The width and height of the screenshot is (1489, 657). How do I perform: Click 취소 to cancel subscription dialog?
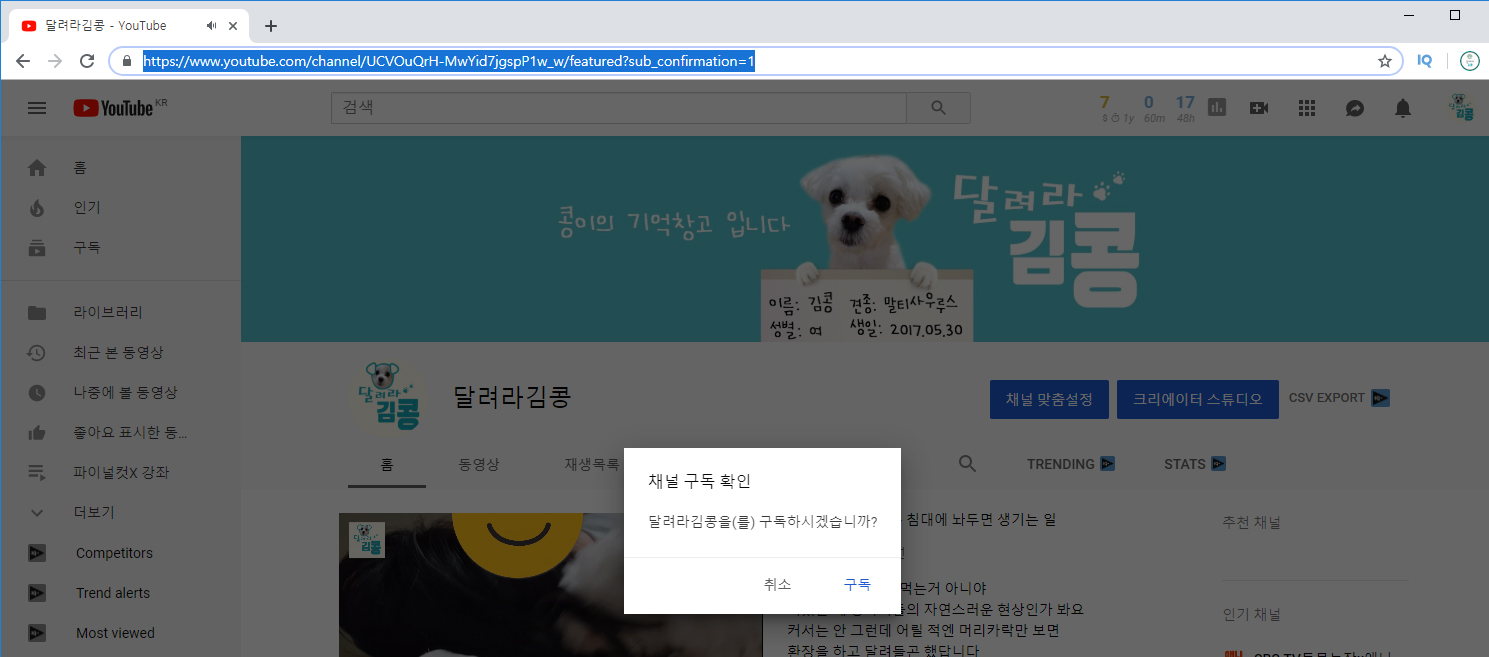click(777, 585)
